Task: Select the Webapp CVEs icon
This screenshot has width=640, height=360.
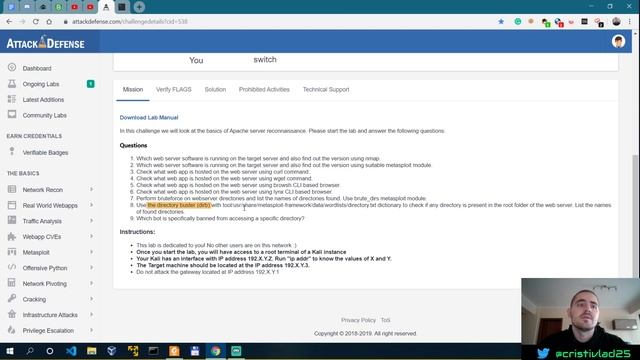Action: (x=12, y=236)
